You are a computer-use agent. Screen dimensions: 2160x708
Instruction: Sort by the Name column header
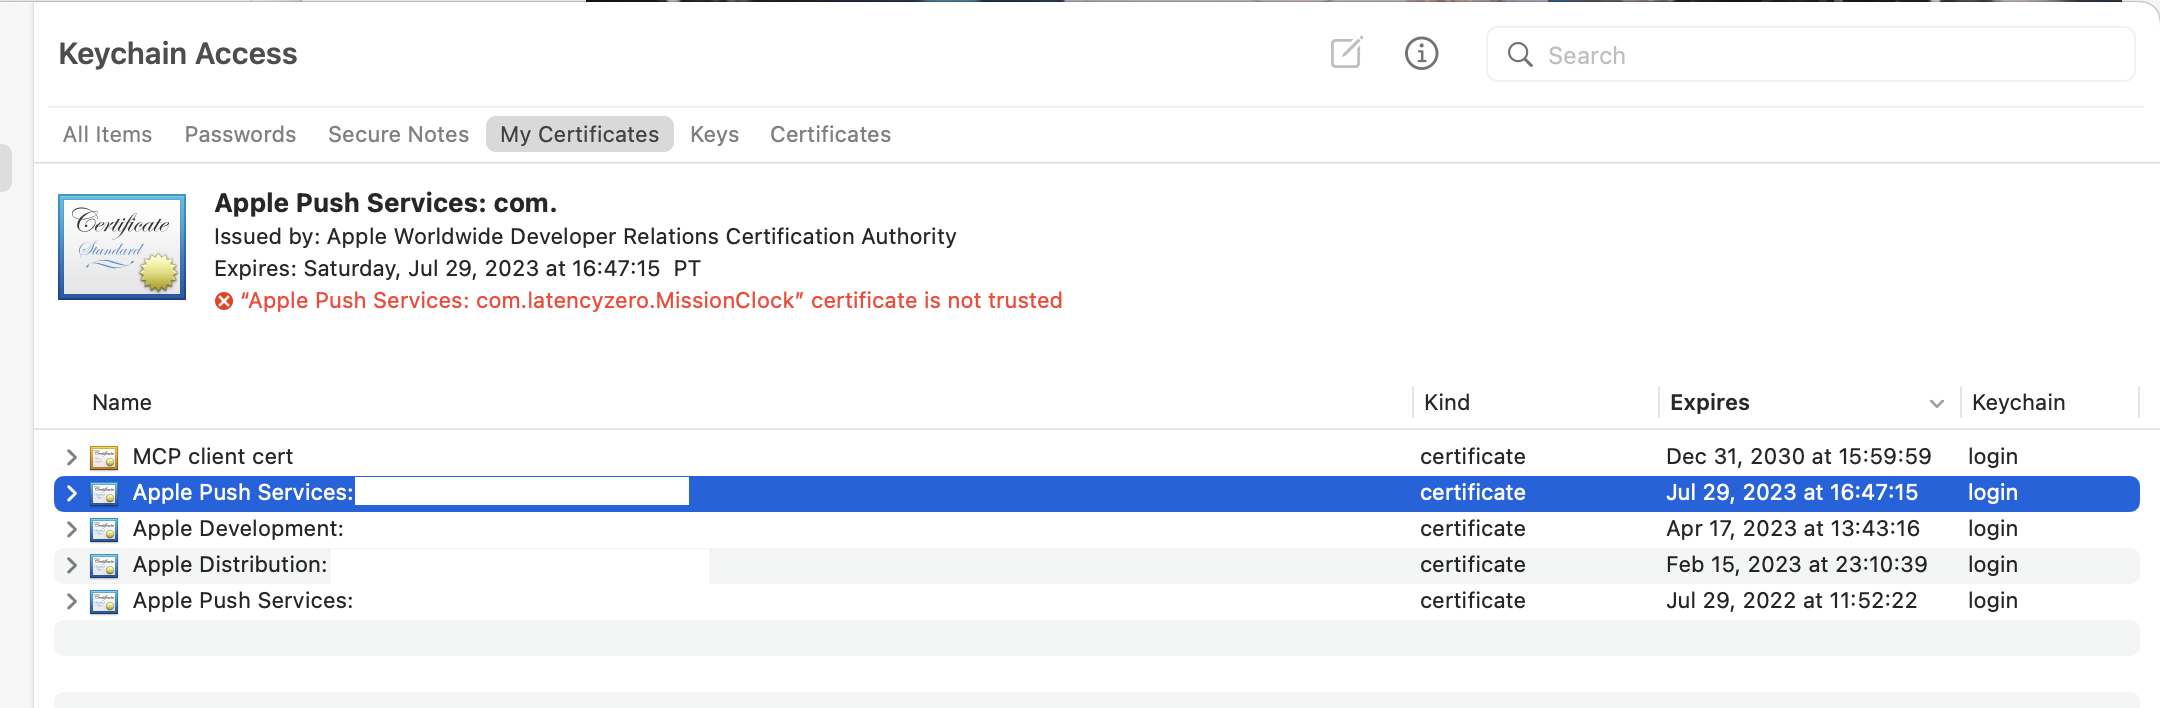122,402
